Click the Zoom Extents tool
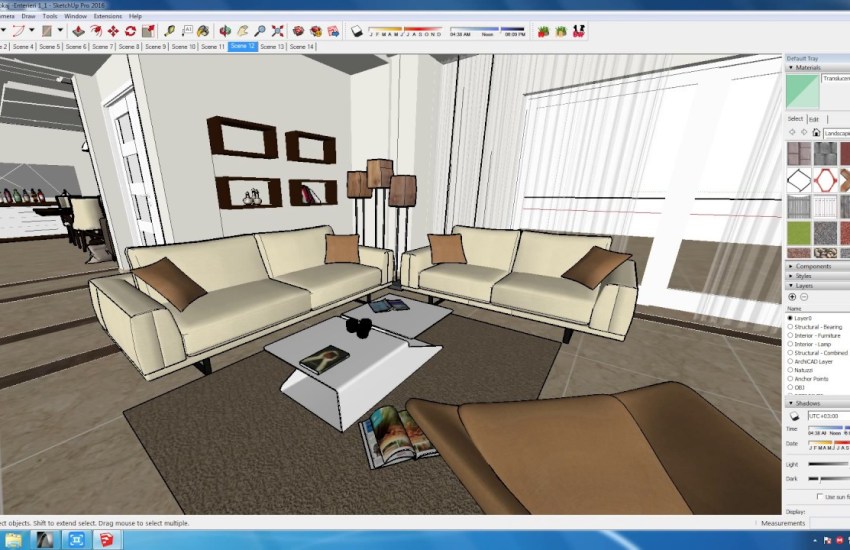Screen dimensions: 850x550 [278, 31]
